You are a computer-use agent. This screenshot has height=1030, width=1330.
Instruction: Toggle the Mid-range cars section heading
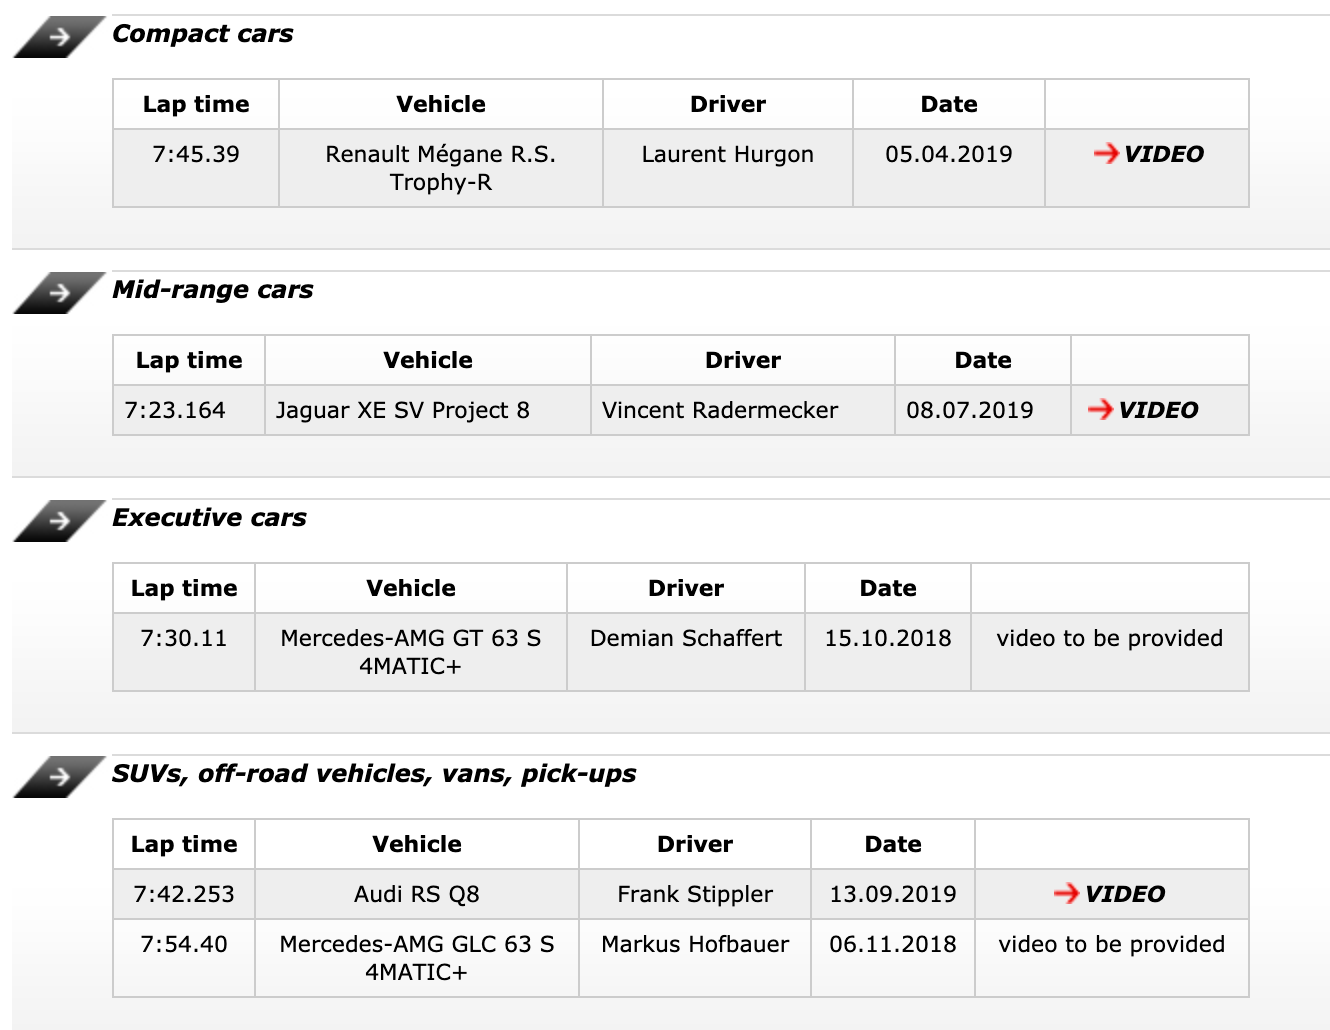(x=213, y=290)
